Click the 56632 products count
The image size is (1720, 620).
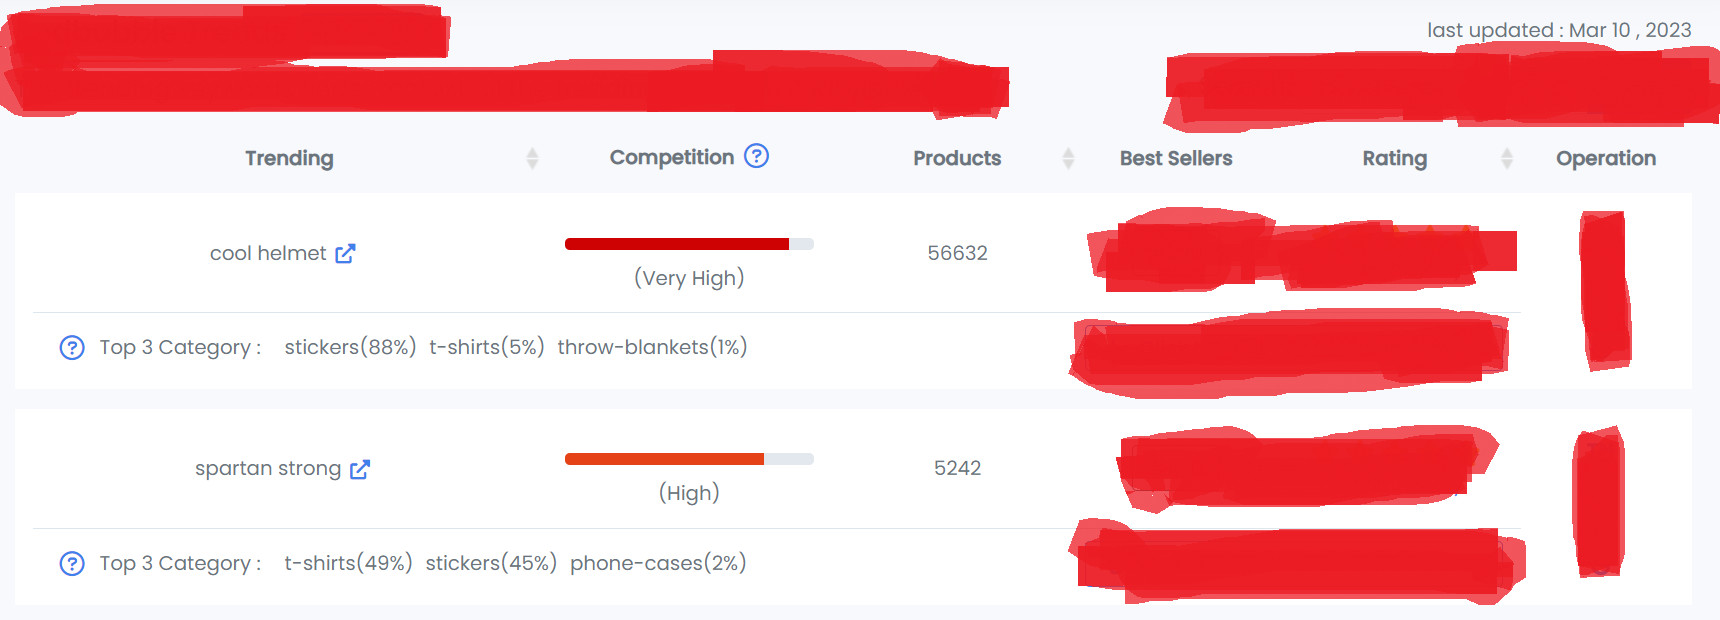pyautogui.click(x=957, y=253)
